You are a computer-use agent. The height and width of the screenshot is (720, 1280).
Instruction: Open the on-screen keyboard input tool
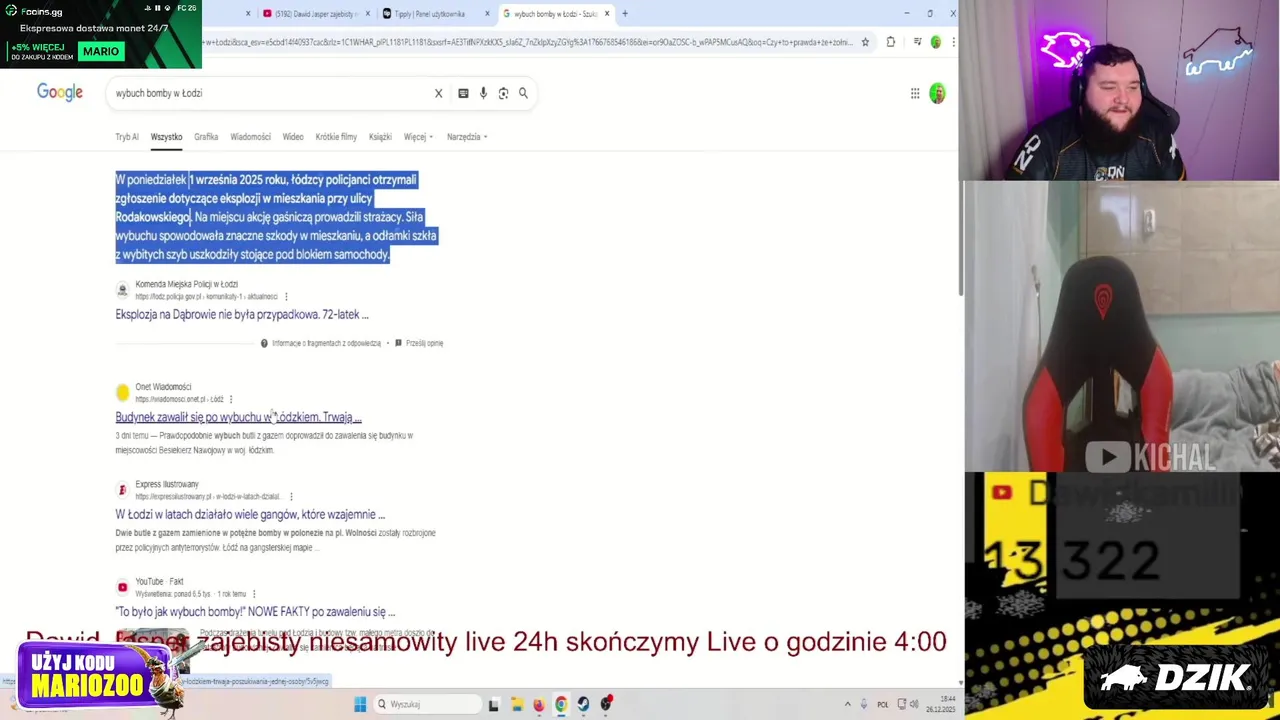tap(463, 93)
